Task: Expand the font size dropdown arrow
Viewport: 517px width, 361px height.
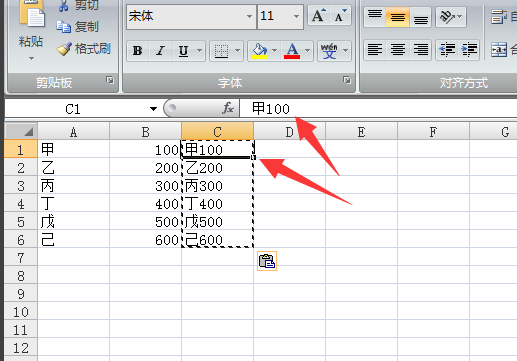Action: [x=296, y=16]
